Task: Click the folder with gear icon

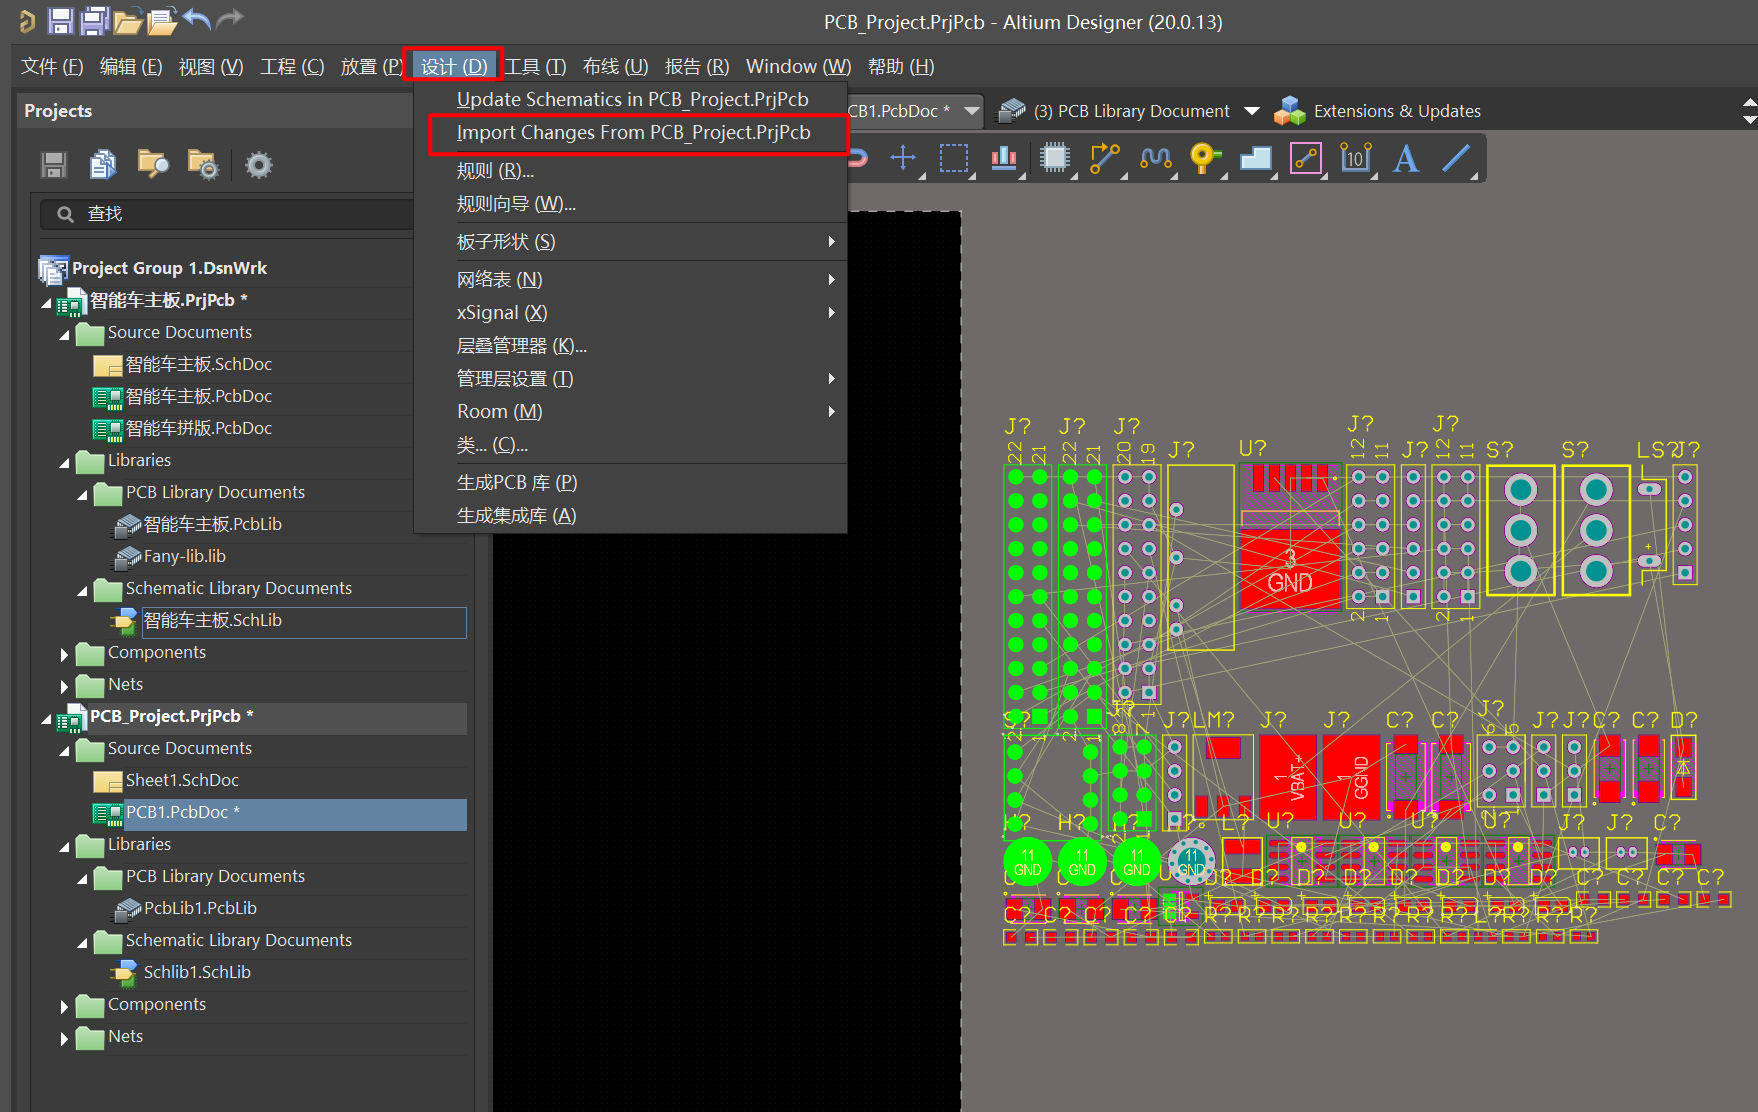Action: (203, 164)
